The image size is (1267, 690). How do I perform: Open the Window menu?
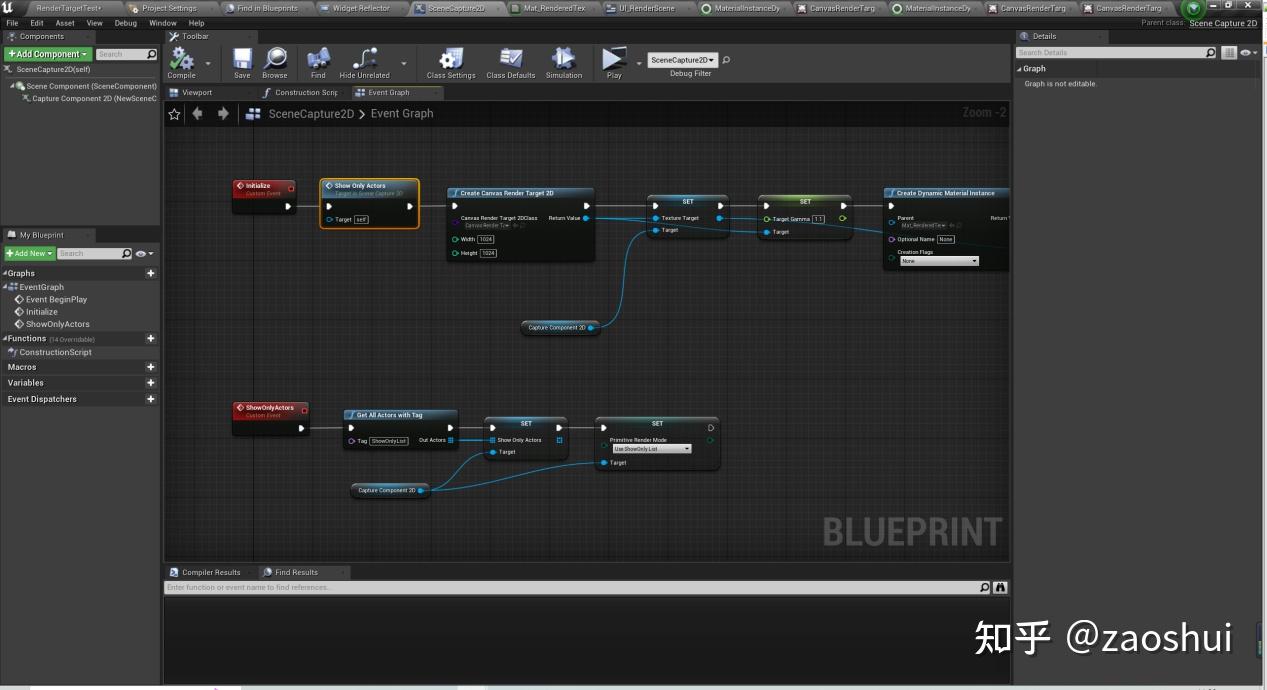[163, 23]
